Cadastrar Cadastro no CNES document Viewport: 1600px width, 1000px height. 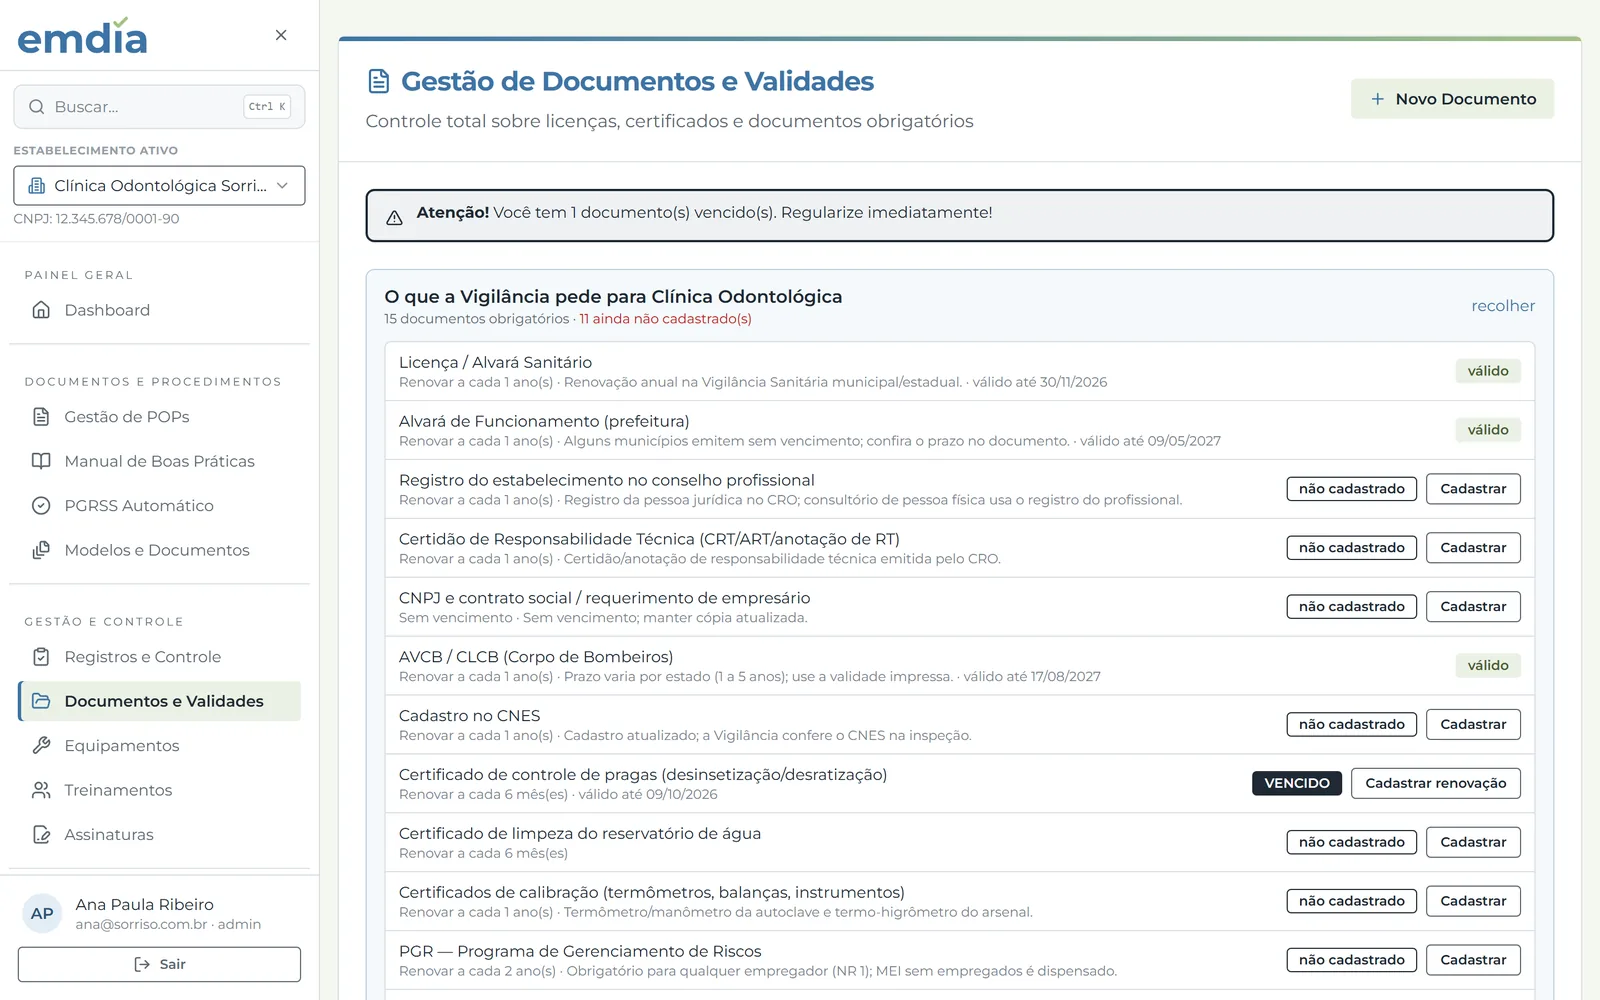[1473, 725]
